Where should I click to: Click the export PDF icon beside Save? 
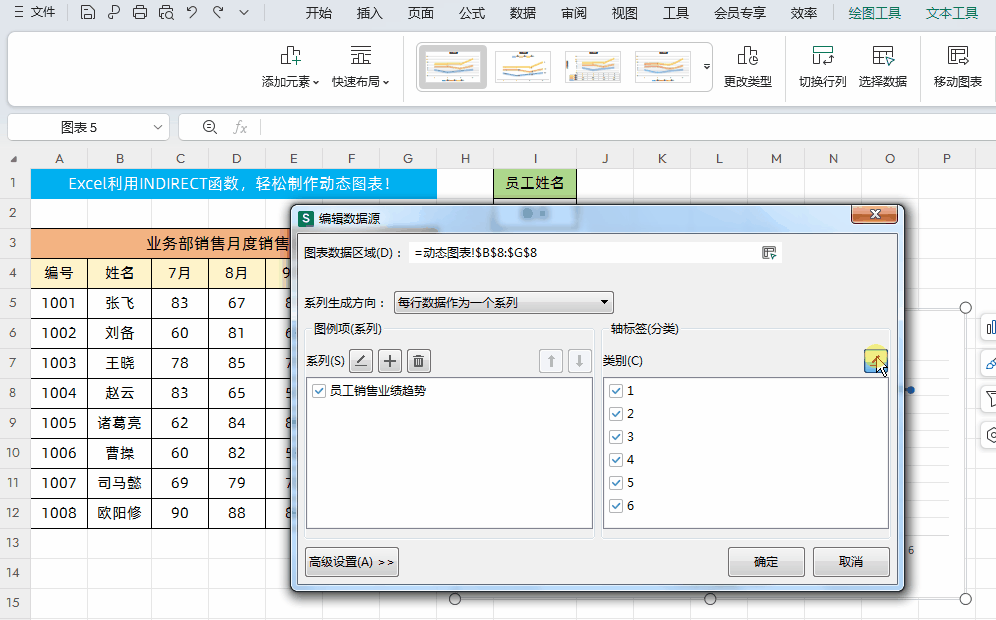(x=114, y=12)
